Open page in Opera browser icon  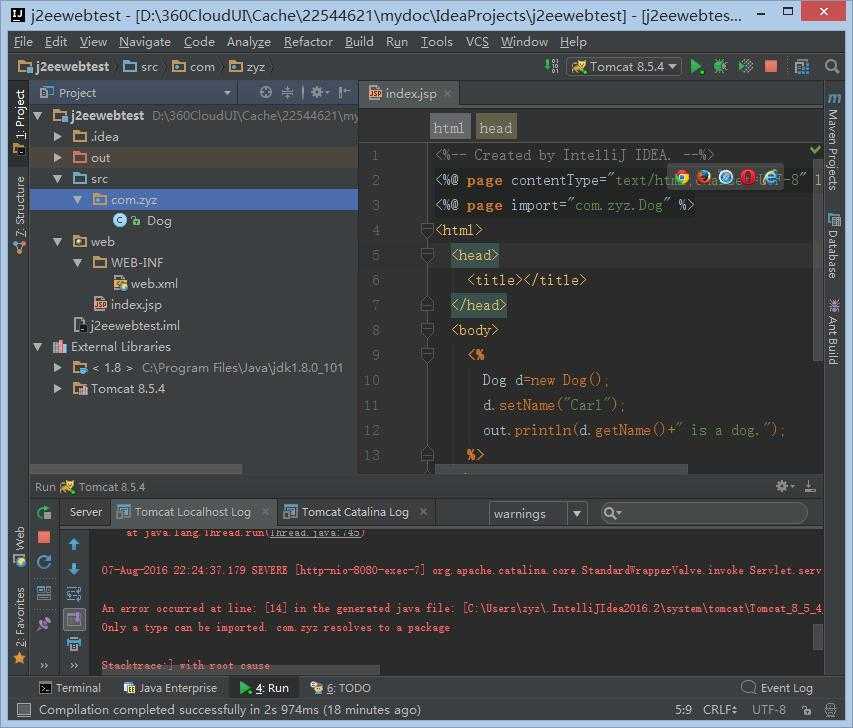[748, 177]
